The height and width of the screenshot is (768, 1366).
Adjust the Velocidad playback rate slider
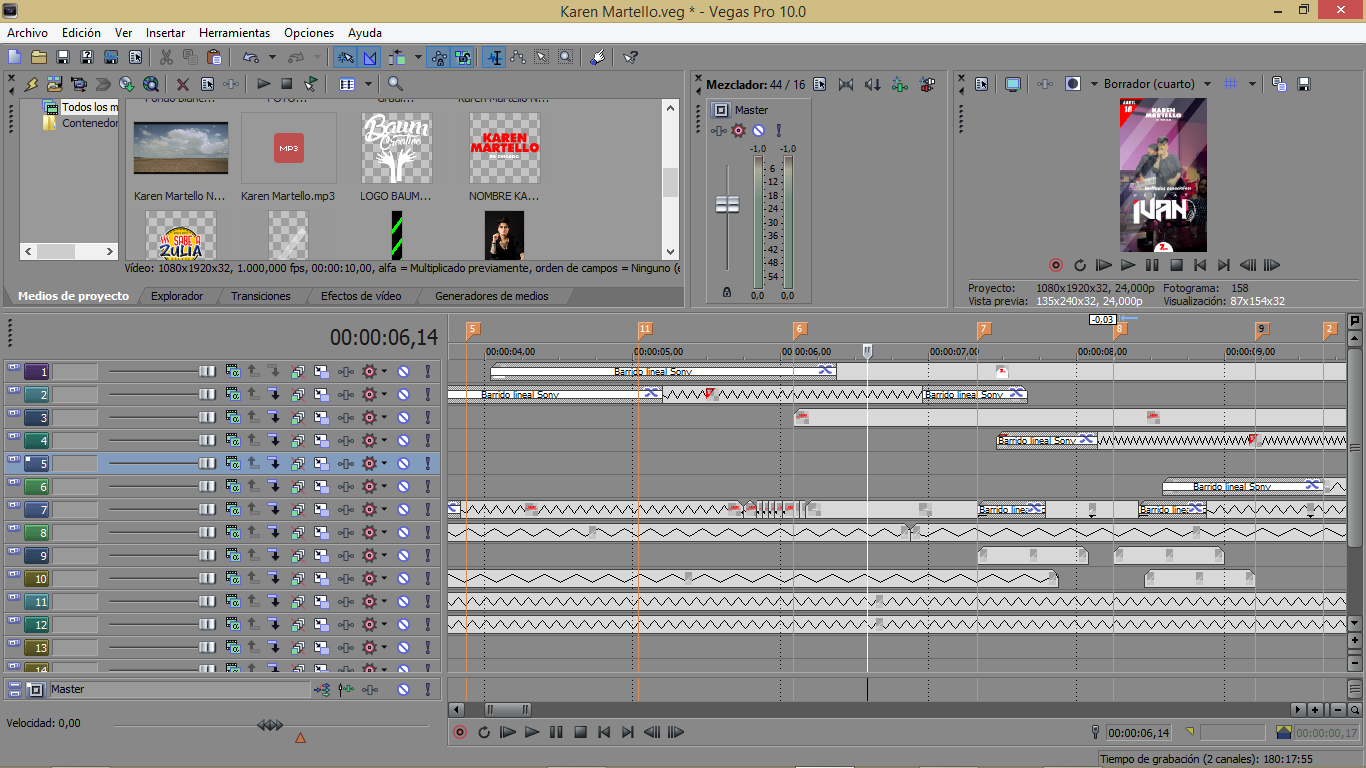click(x=270, y=724)
